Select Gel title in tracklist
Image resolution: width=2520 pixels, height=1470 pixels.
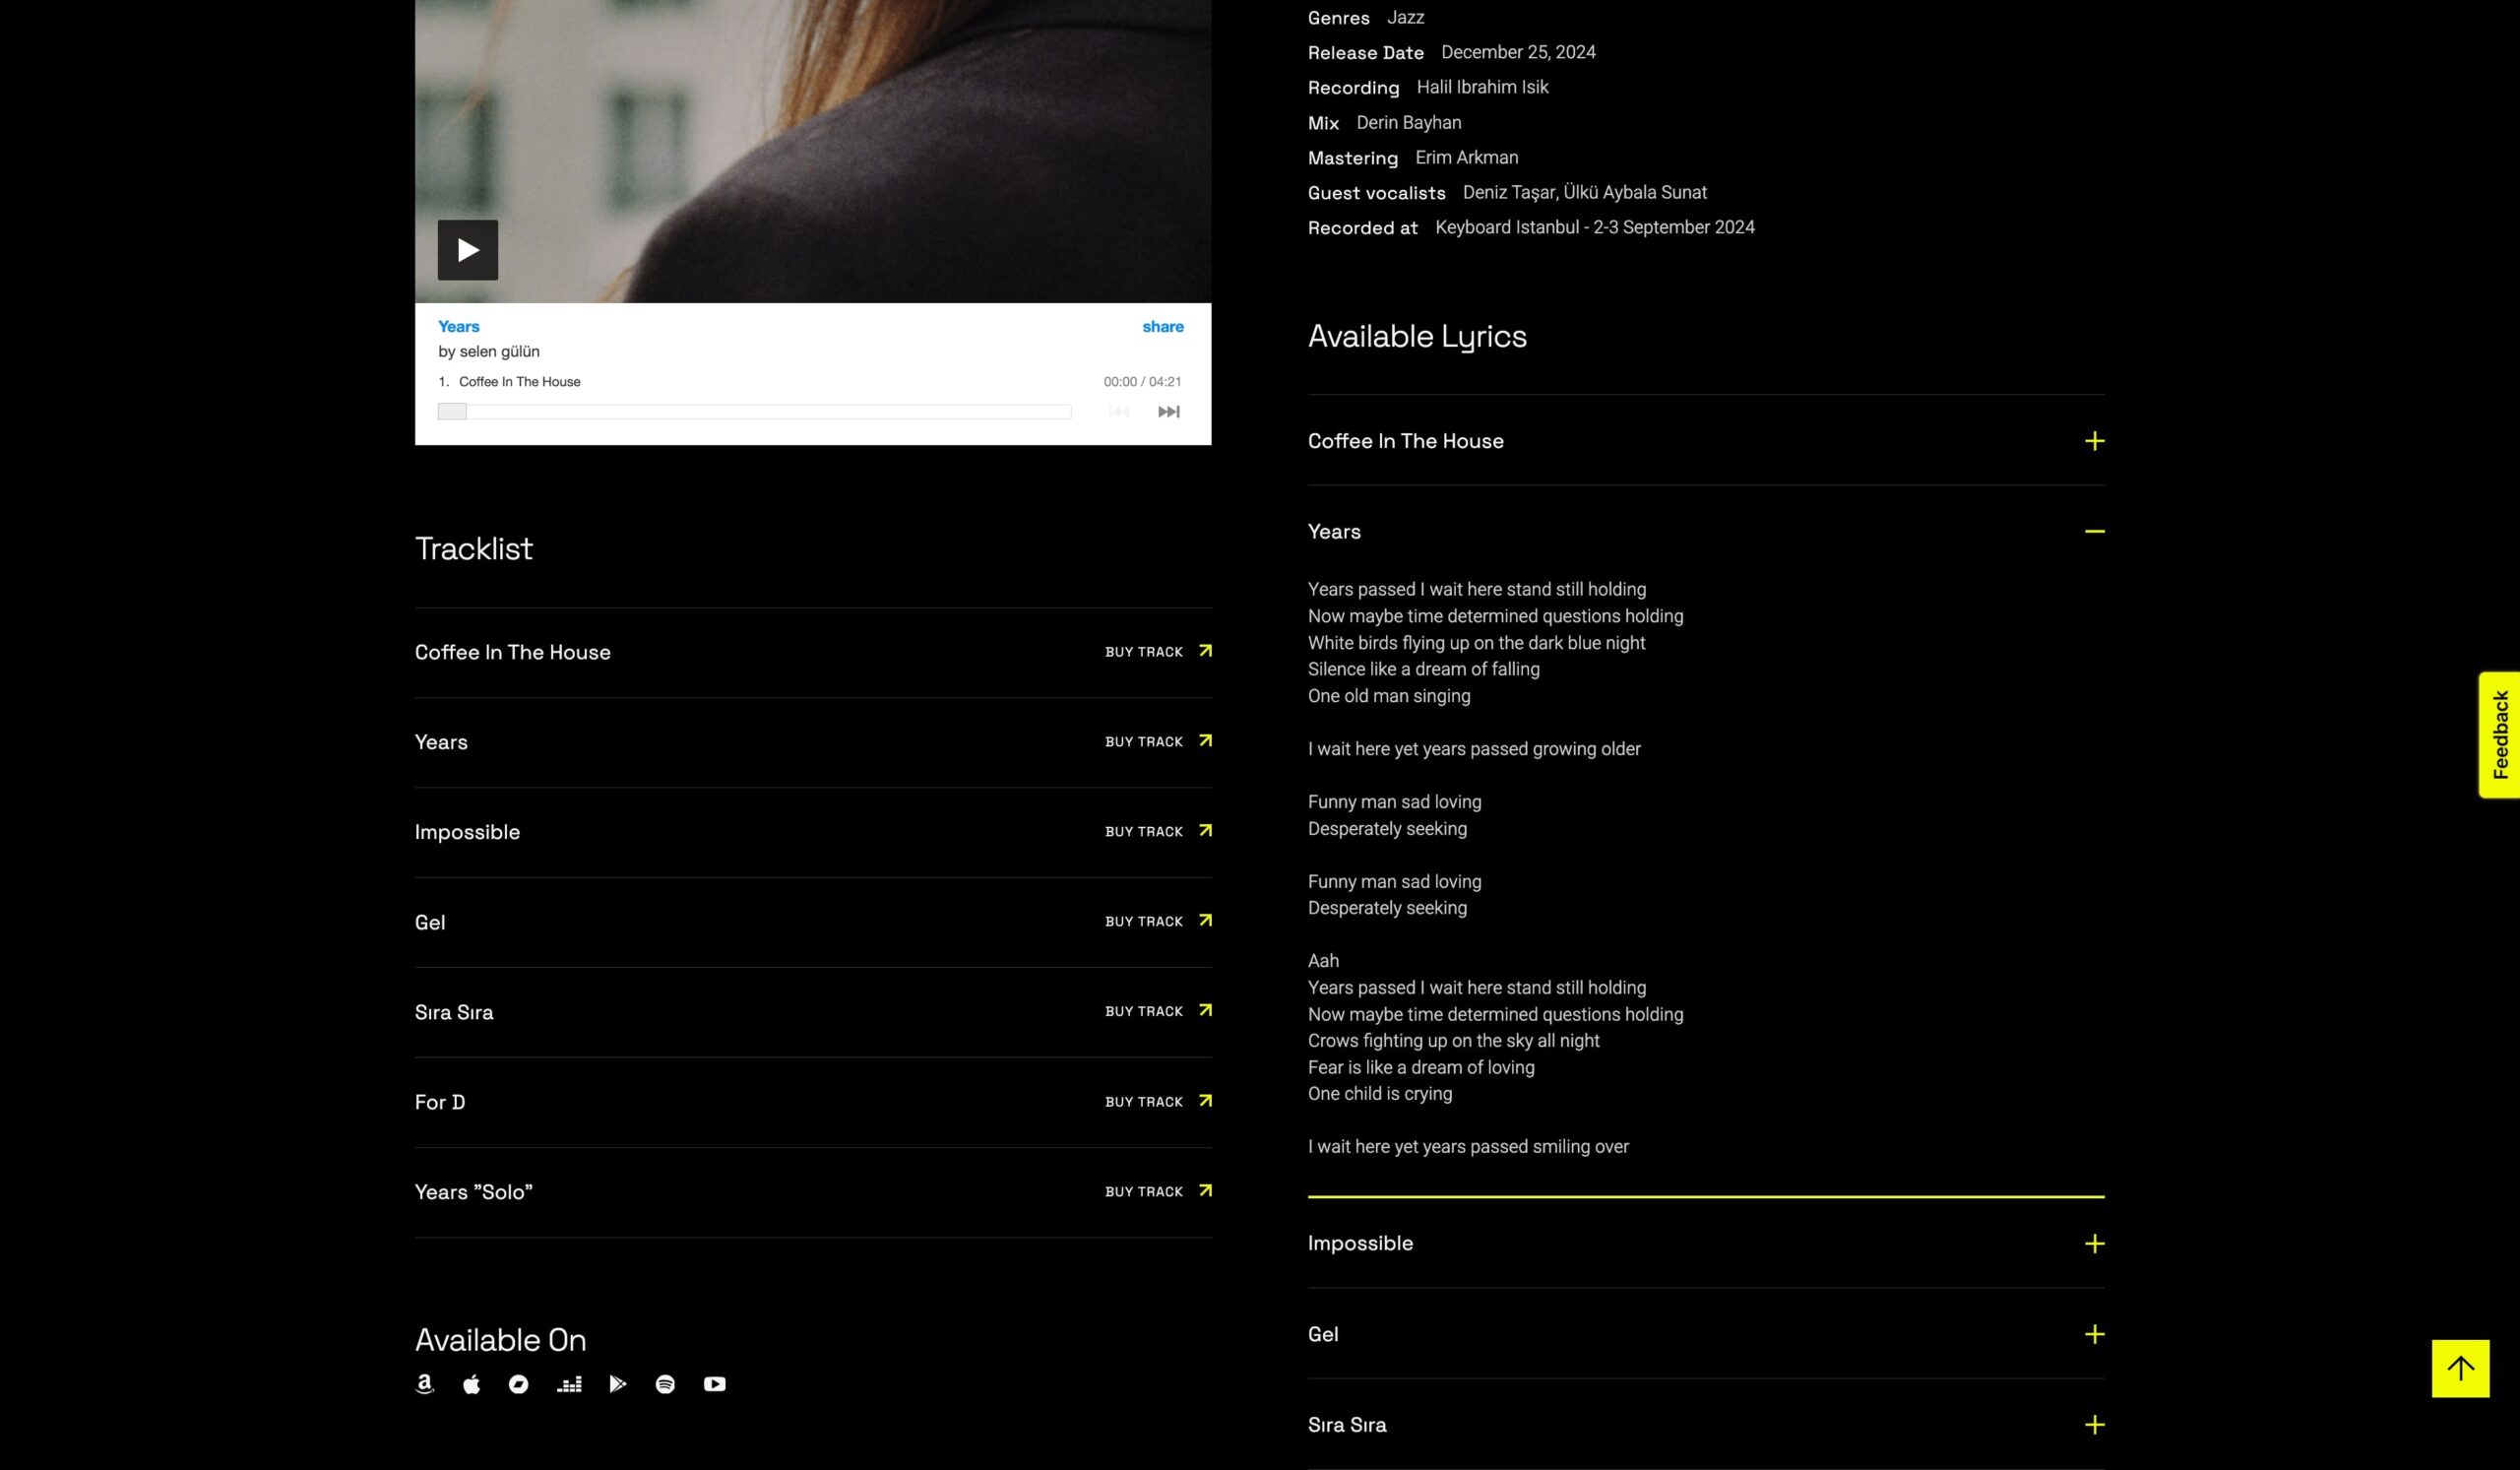click(430, 922)
